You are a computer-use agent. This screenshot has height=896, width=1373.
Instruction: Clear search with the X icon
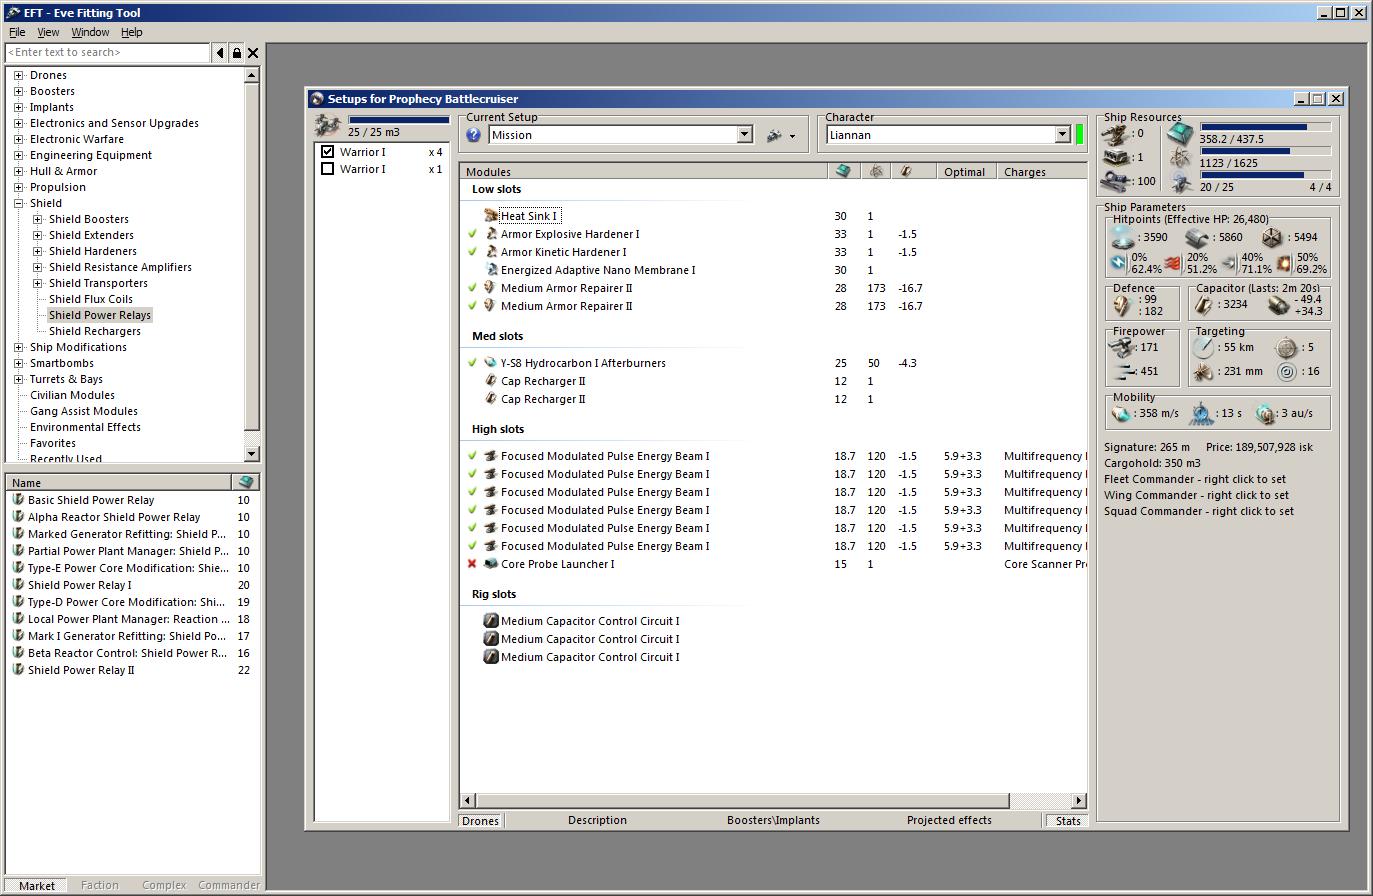tap(253, 53)
